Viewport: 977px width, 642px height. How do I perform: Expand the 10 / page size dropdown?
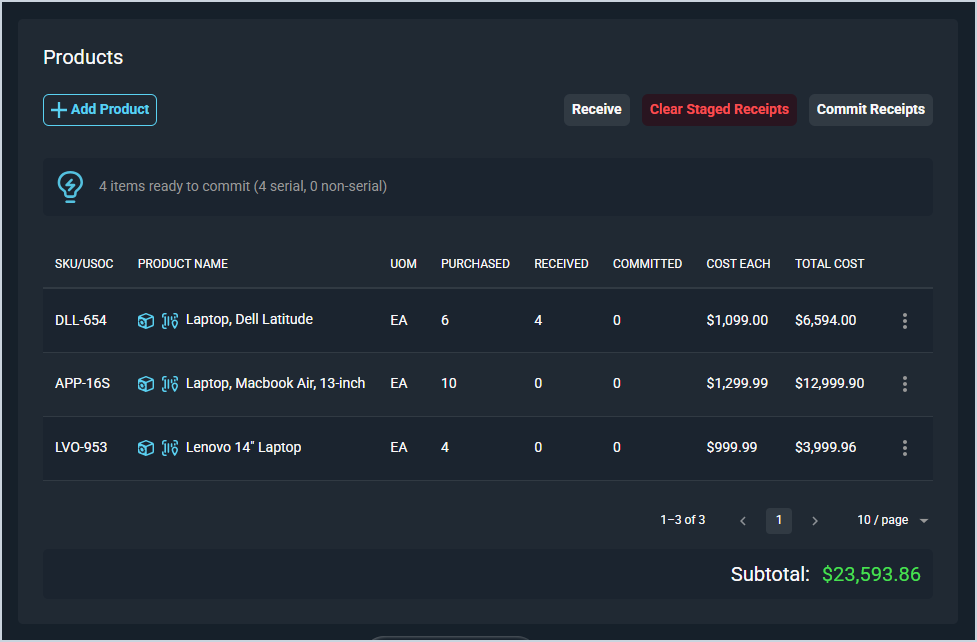892,520
